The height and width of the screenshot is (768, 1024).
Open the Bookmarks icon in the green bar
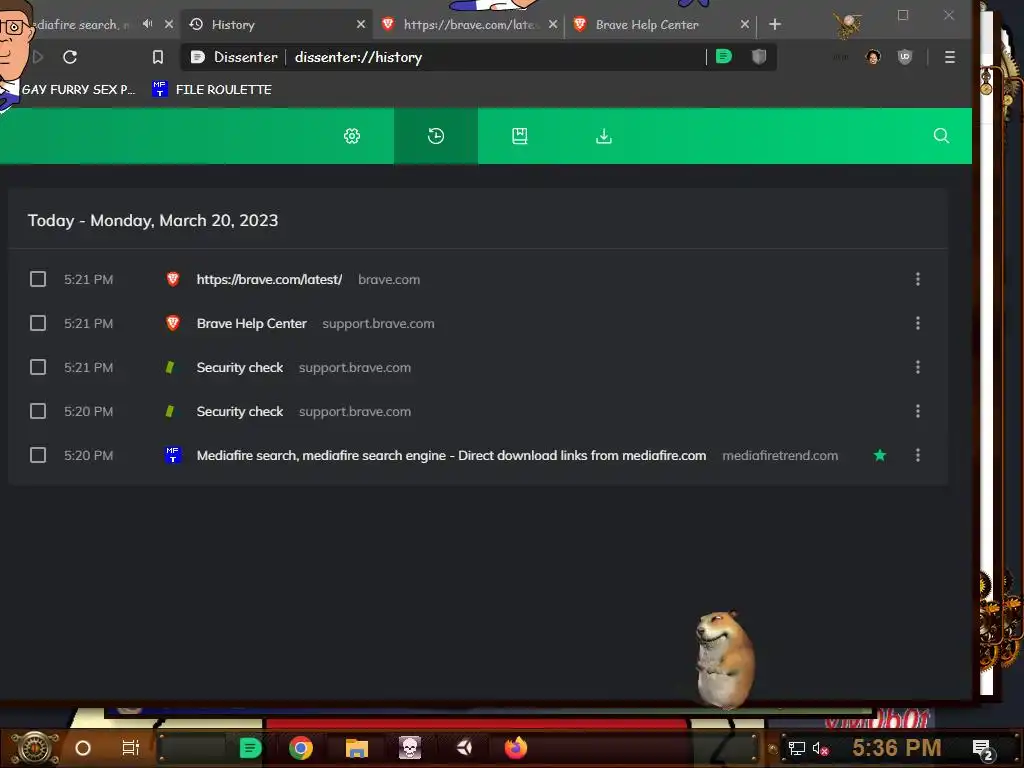(x=520, y=136)
